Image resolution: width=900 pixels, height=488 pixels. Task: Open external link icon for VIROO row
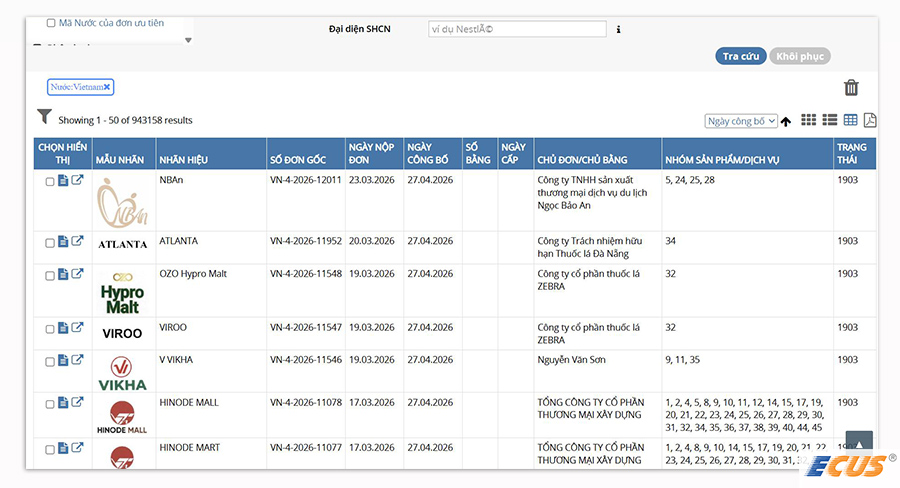(x=77, y=327)
